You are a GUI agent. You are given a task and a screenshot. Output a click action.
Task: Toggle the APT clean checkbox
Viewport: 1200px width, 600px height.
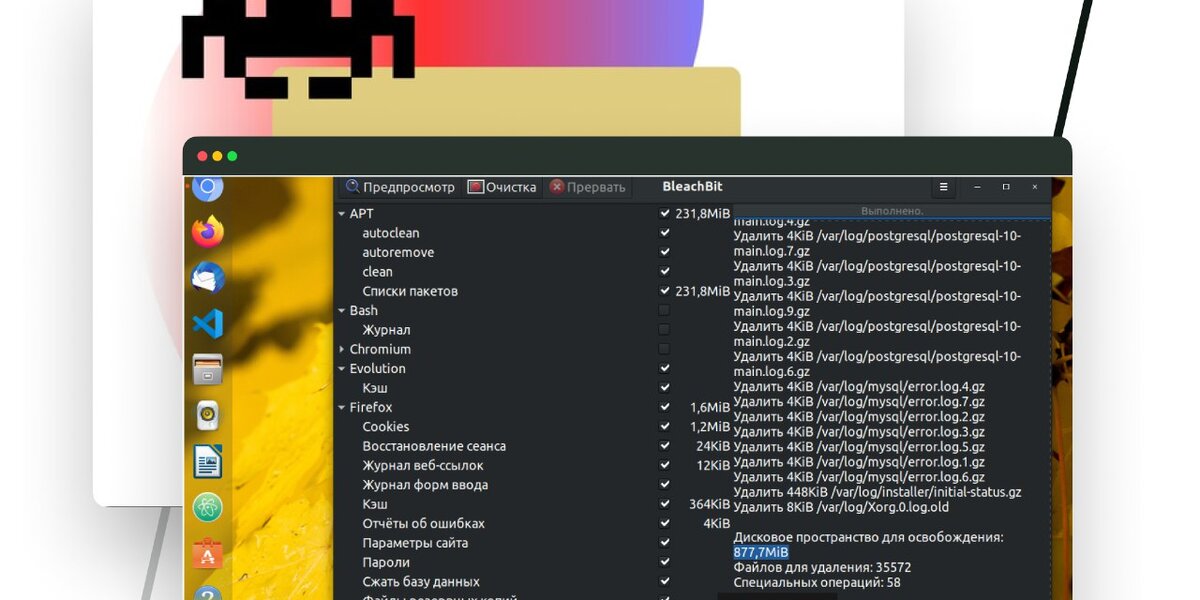tap(665, 272)
